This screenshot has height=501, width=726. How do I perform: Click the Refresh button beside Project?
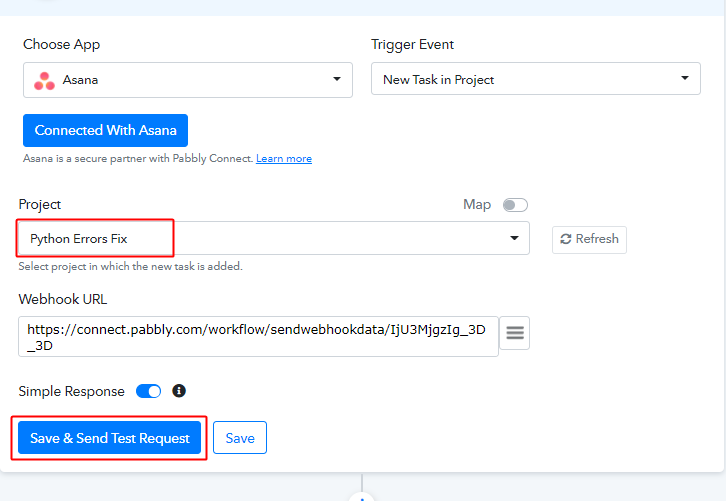click(589, 239)
